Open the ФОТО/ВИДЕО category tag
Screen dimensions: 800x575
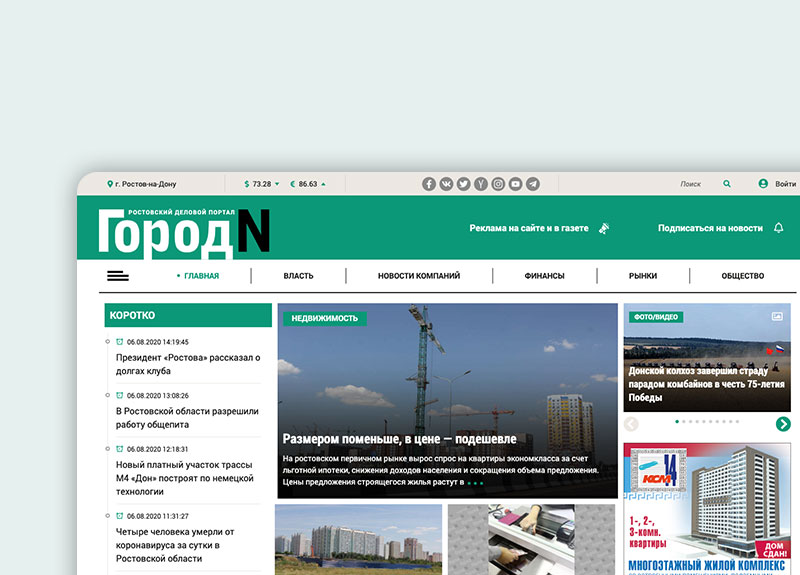[x=656, y=317]
